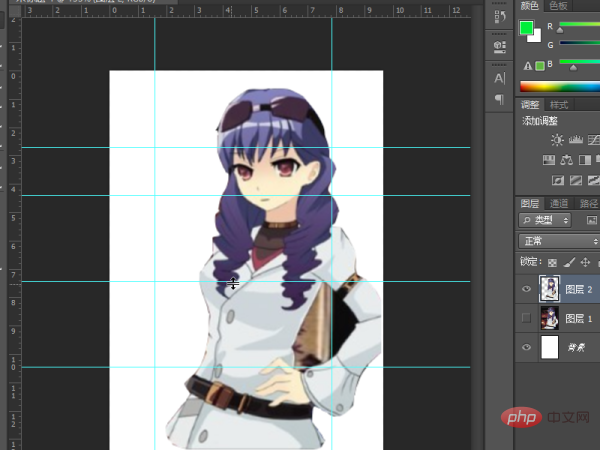Switch to the 调整 tab

530,104
